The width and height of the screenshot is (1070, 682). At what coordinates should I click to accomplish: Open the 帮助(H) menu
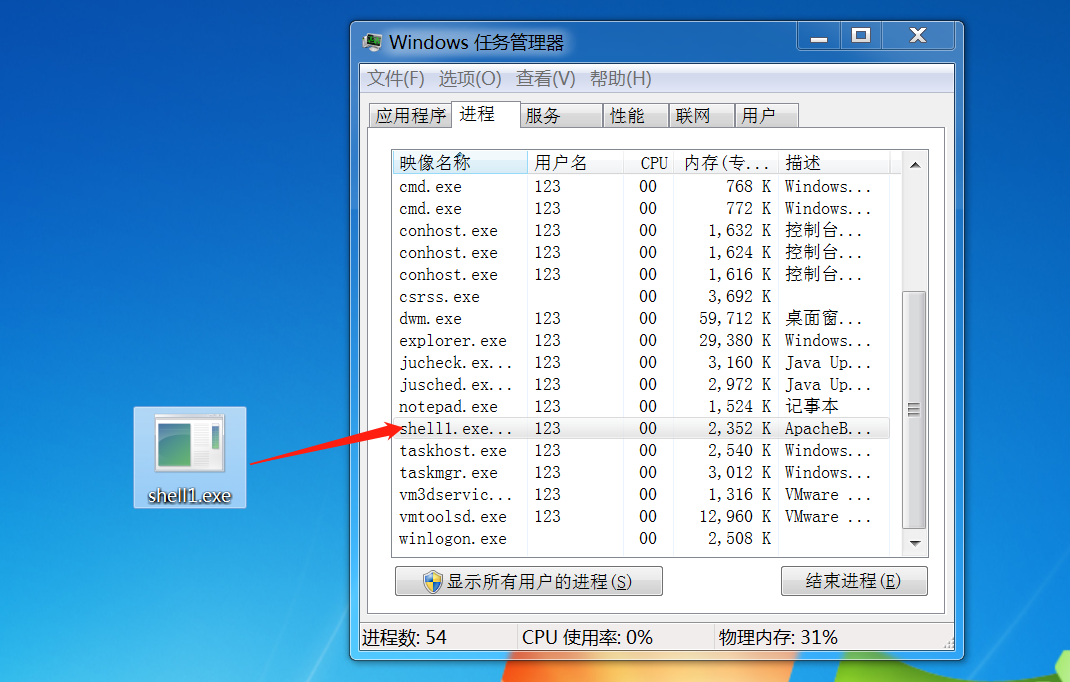[620, 79]
